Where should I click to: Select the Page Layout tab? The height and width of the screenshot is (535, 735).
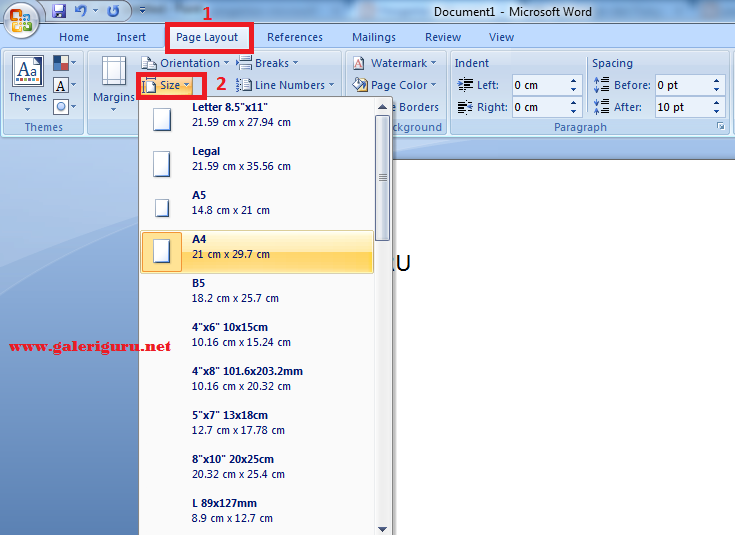click(207, 37)
